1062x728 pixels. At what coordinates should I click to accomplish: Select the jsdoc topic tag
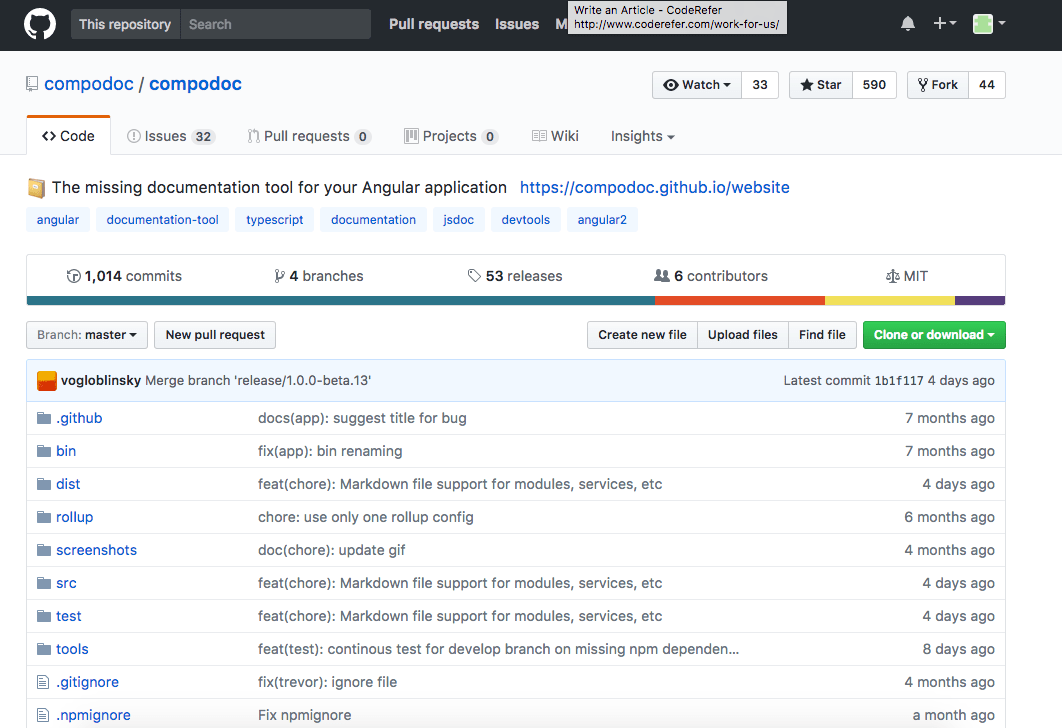tap(459, 219)
